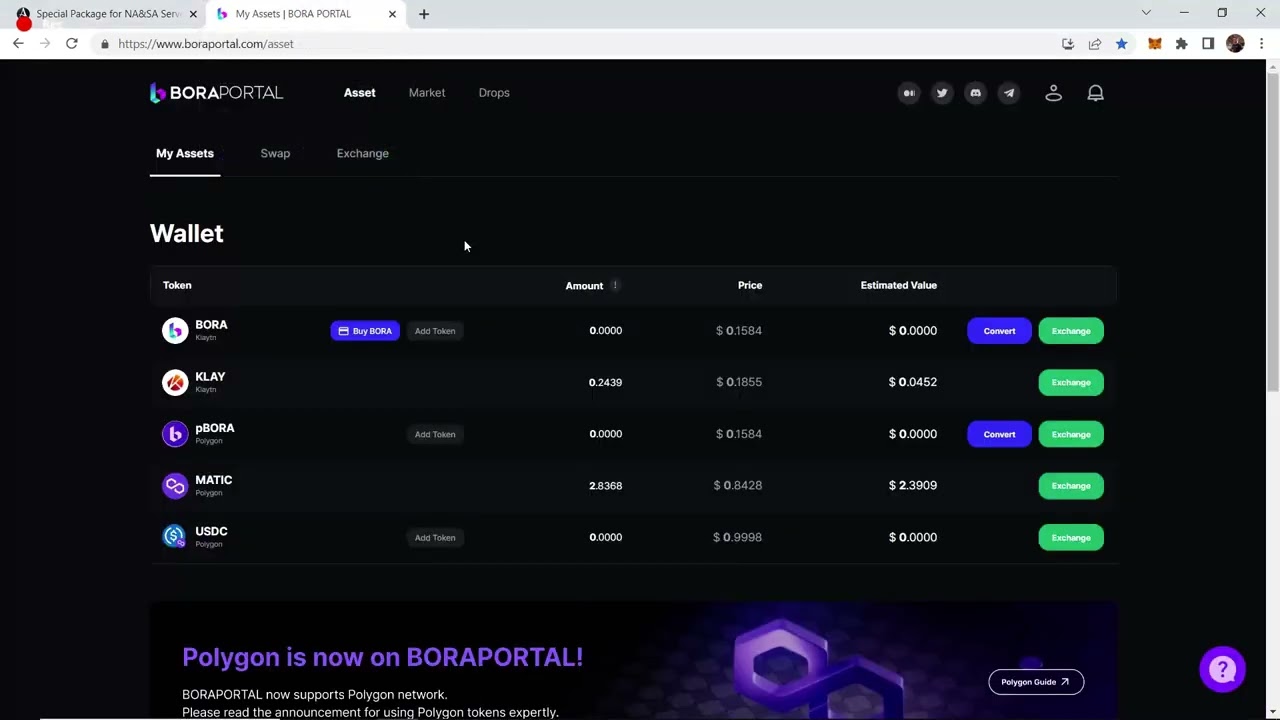This screenshot has height=720, width=1280.
Task: Open the Chrome profile avatar
Action: tap(1235, 43)
